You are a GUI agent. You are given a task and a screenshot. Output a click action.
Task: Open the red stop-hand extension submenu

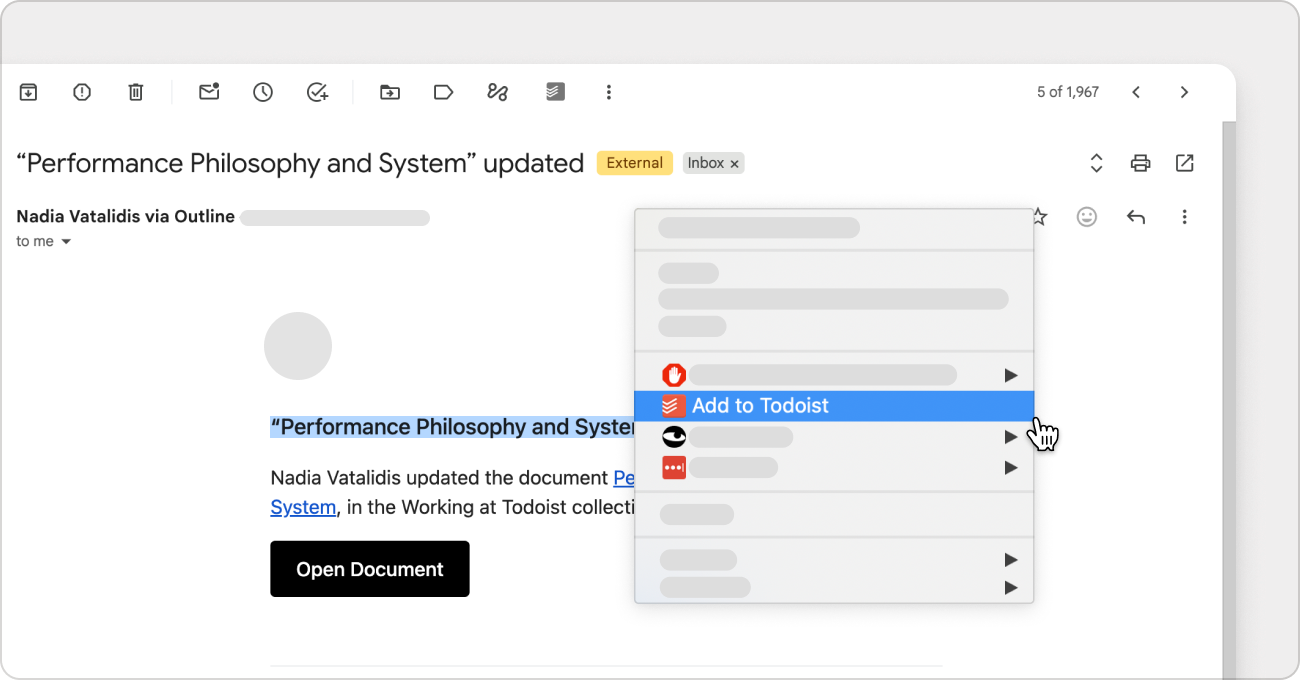click(x=834, y=375)
